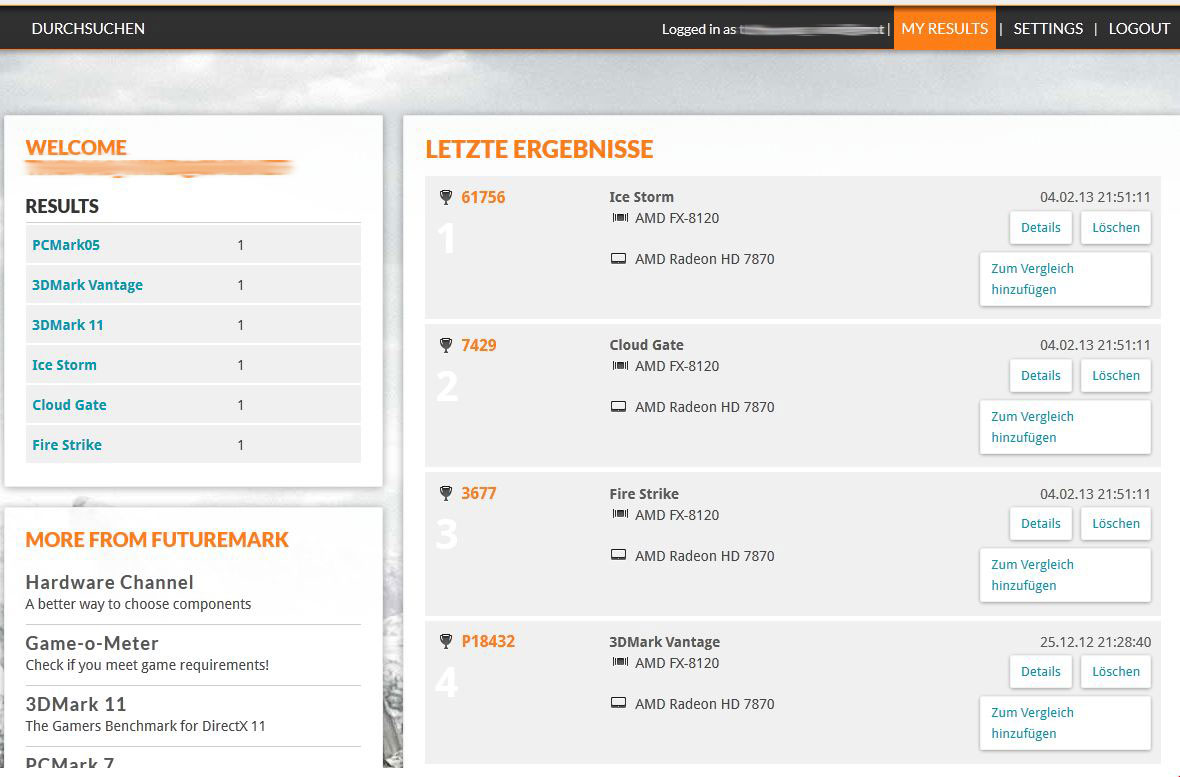View Details for the Fire Strike result
This screenshot has width=1180, height=777.
click(1041, 523)
